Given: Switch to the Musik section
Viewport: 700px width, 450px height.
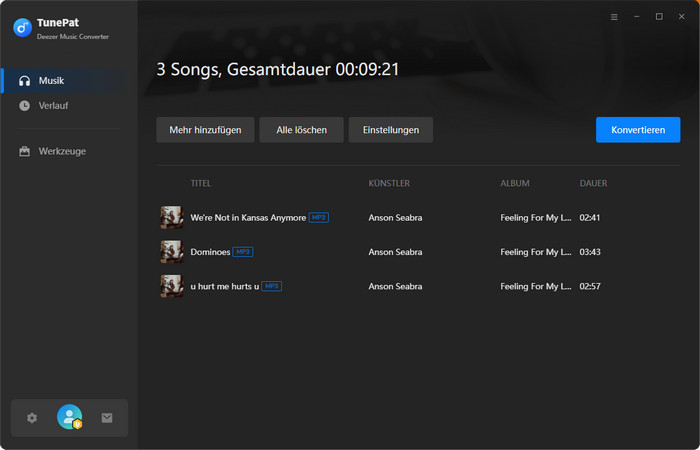Looking at the screenshot, I should [69, 81].
